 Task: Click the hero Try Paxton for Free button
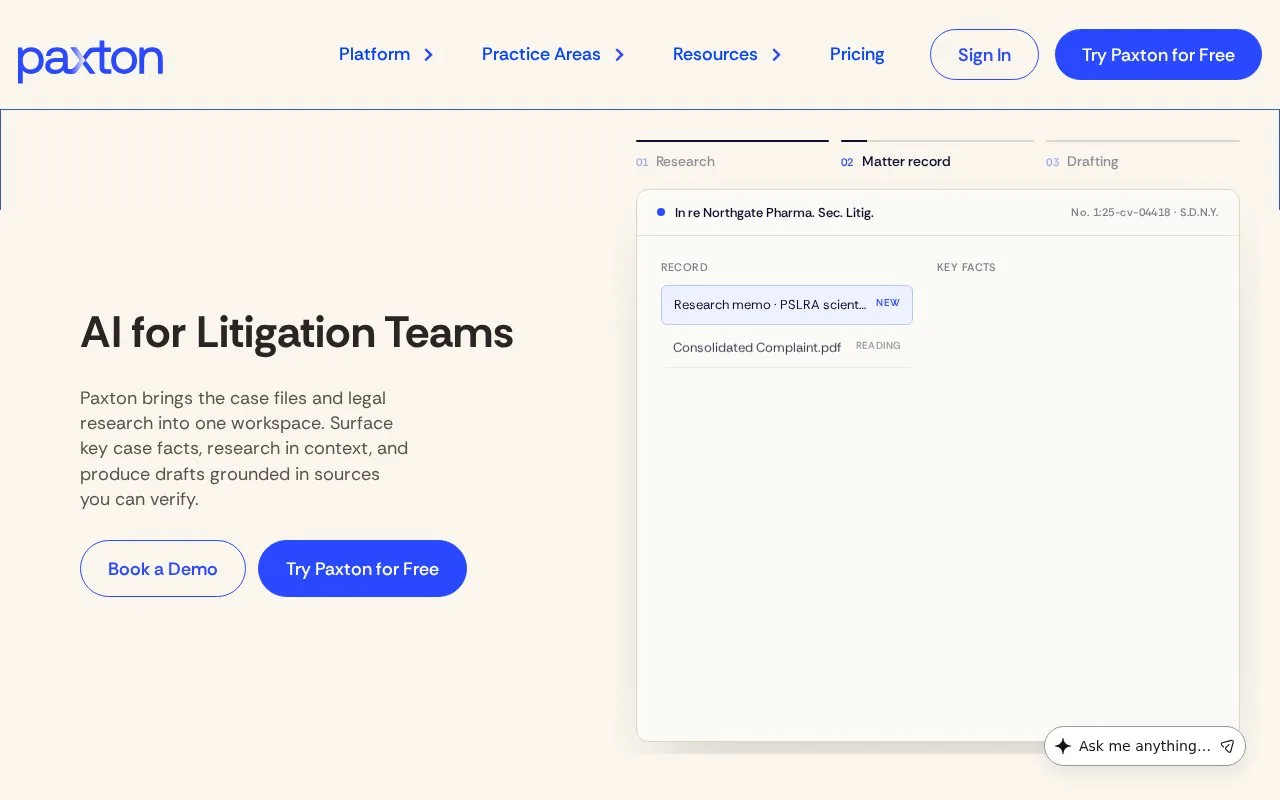(x=362, y=569)
